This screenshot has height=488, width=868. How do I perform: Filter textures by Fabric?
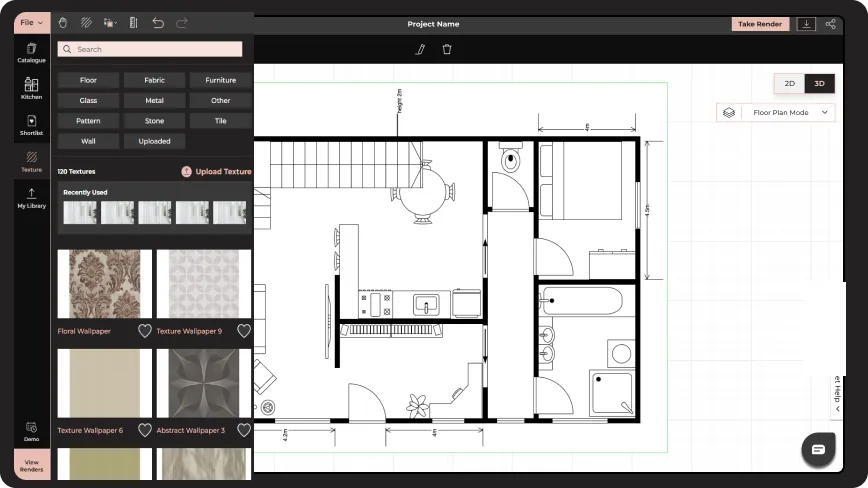[x=154, y=80]
